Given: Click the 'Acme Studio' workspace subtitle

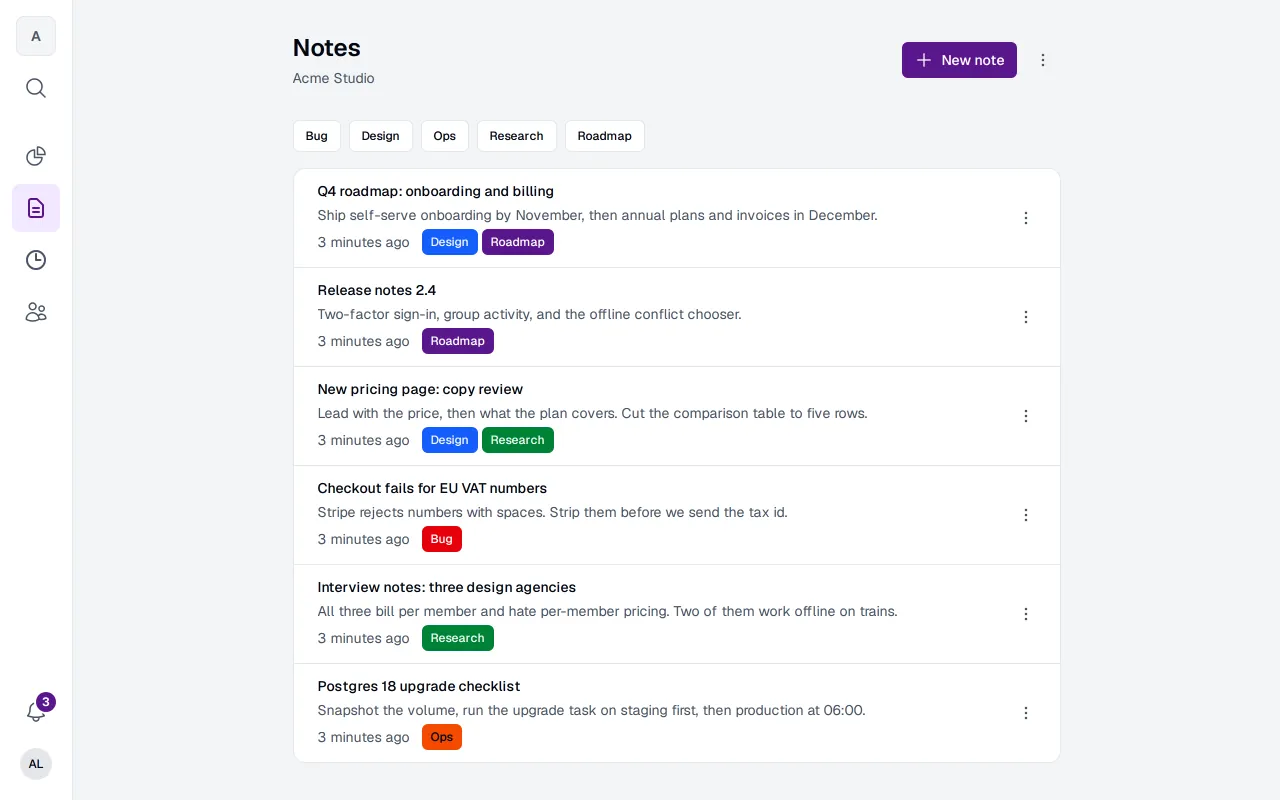Looking at the screenshot, I should click(x=334, y=78).
